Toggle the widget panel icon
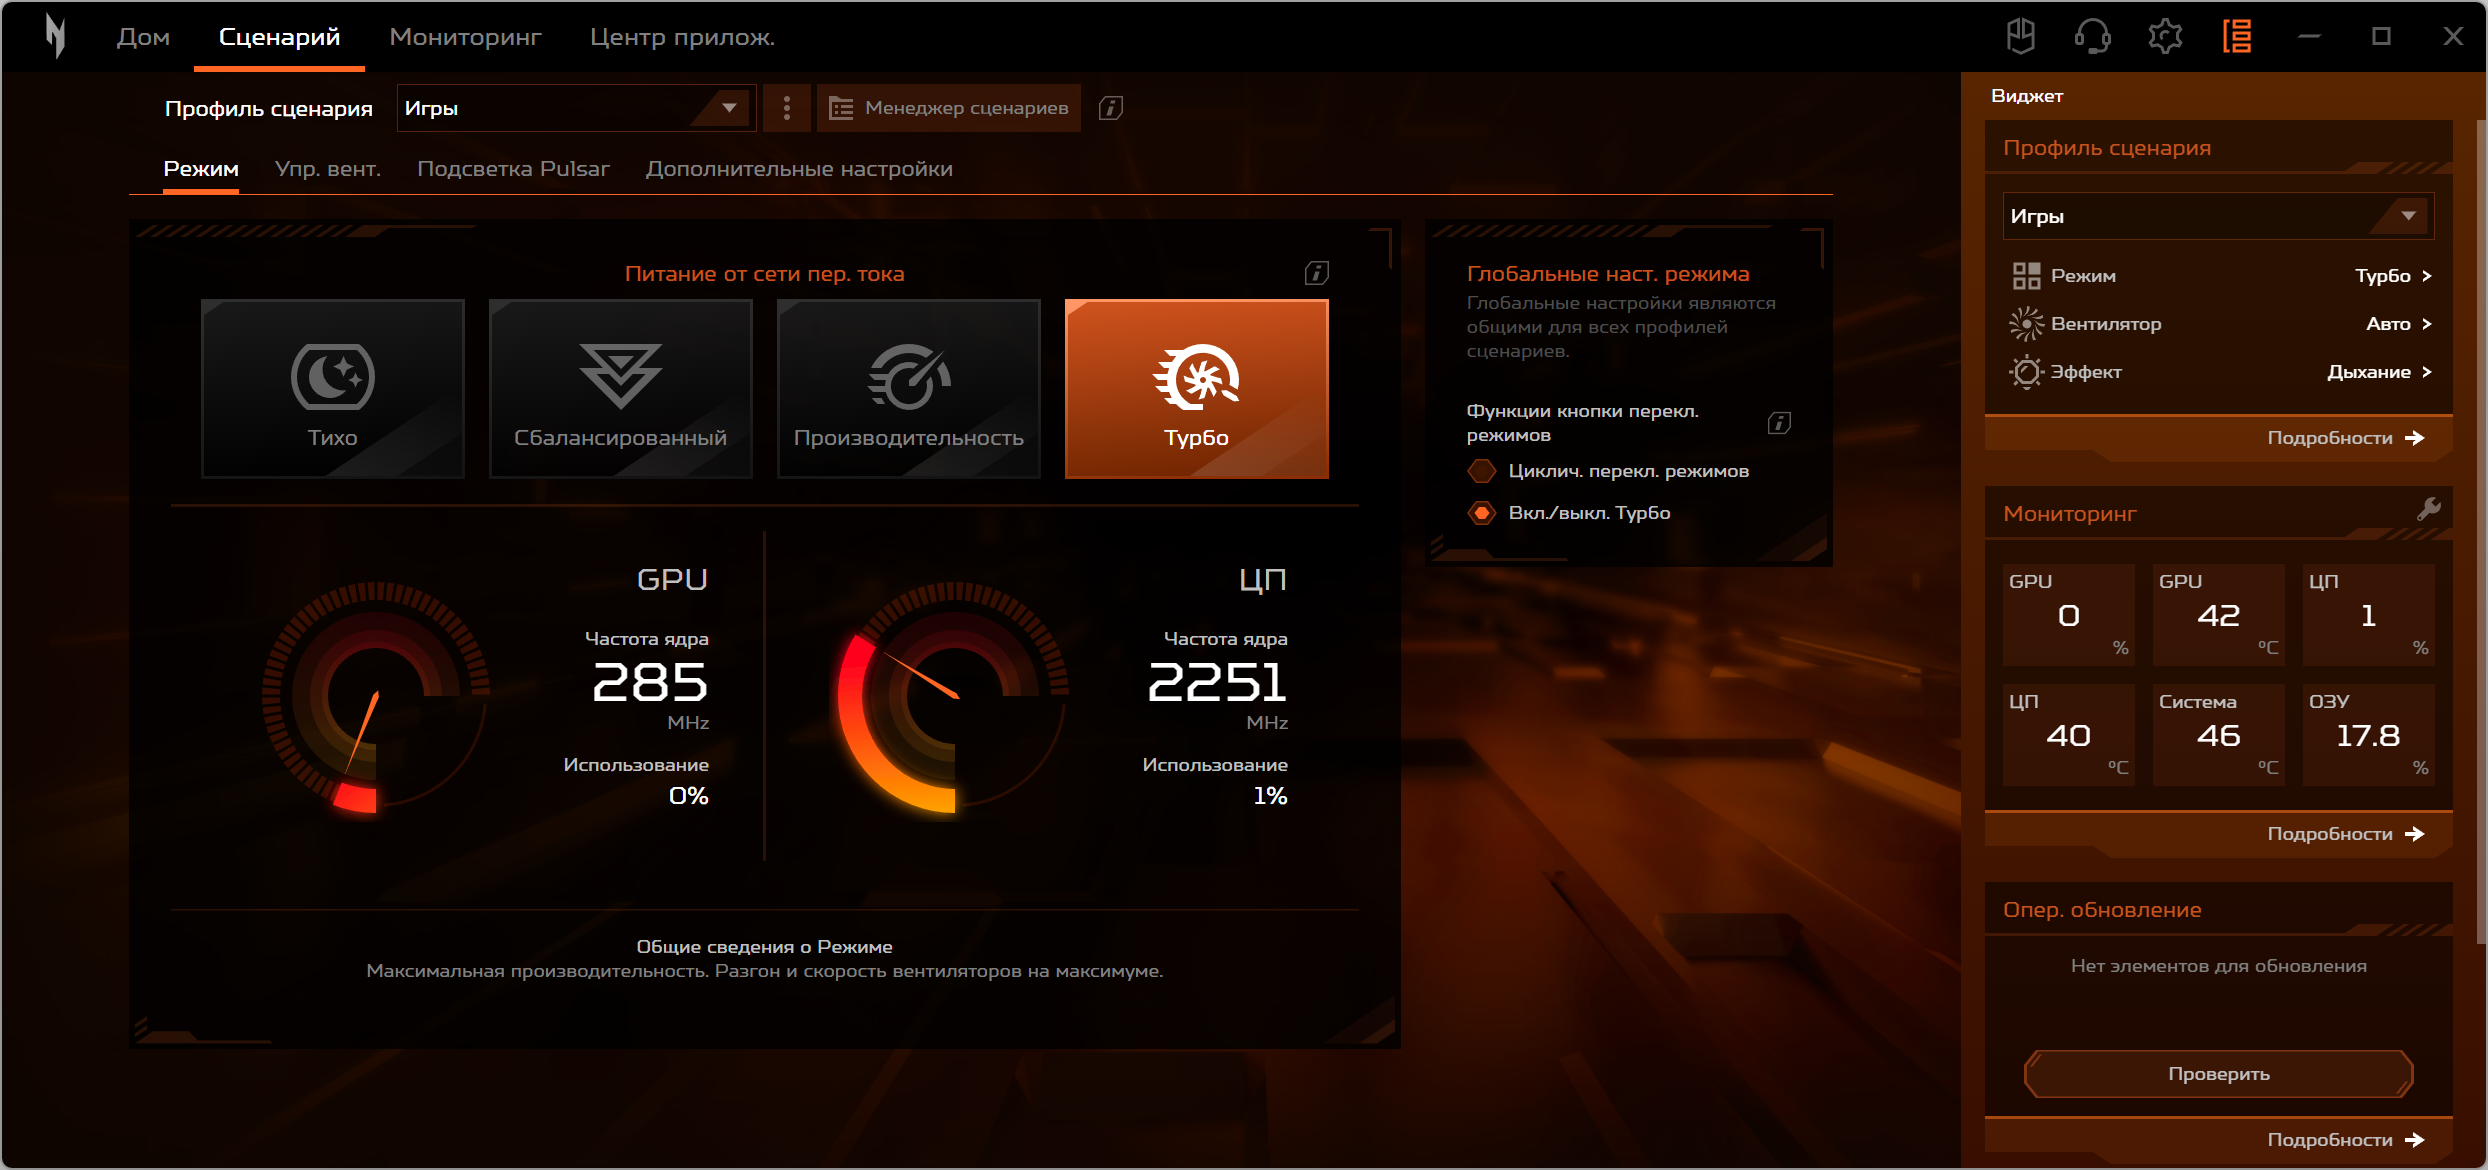 pyautogui.click(x=2237, y=37)
